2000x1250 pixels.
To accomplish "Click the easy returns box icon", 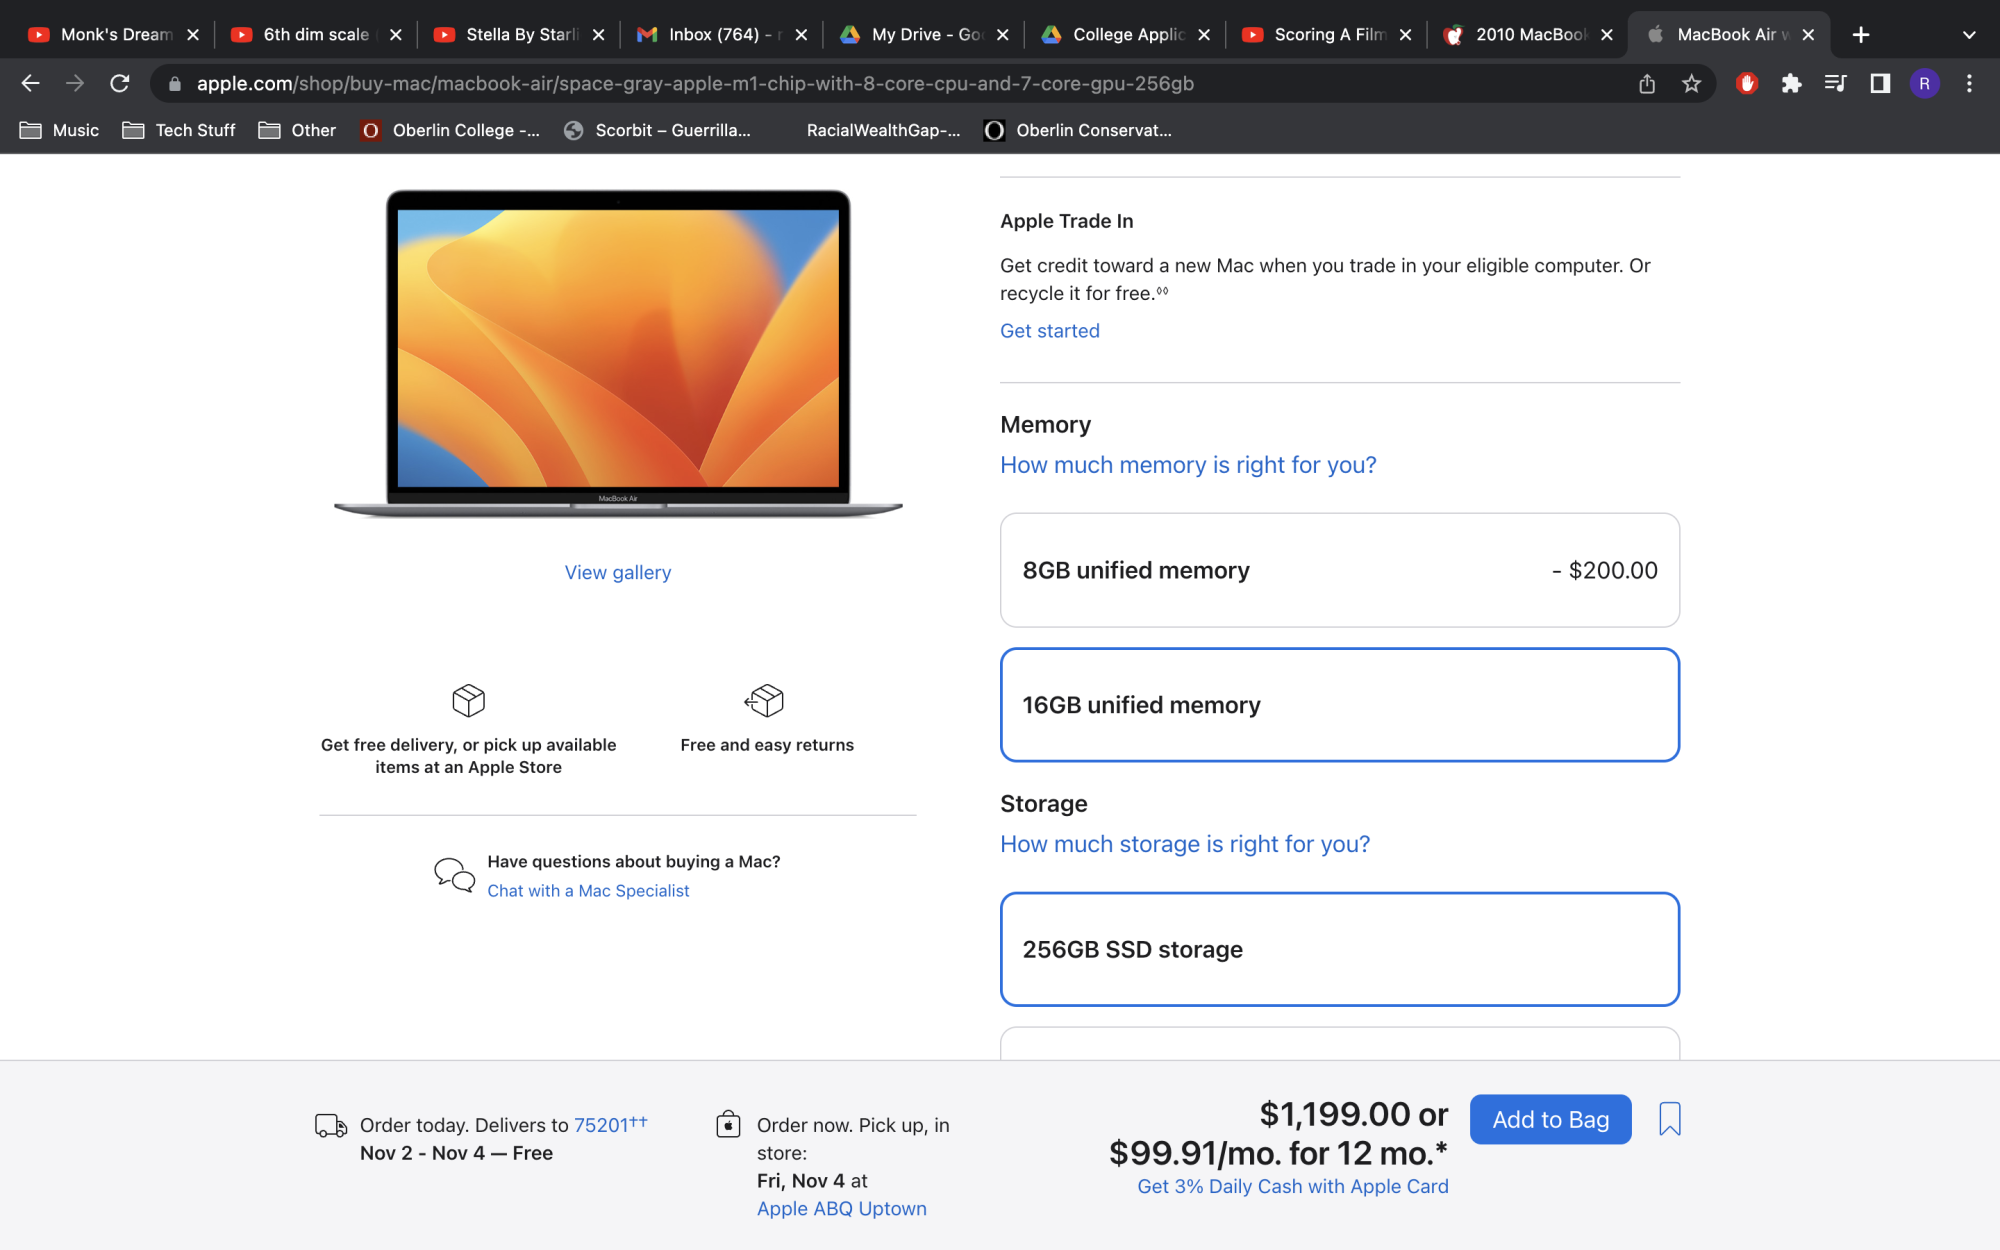I will coord(765,700).
